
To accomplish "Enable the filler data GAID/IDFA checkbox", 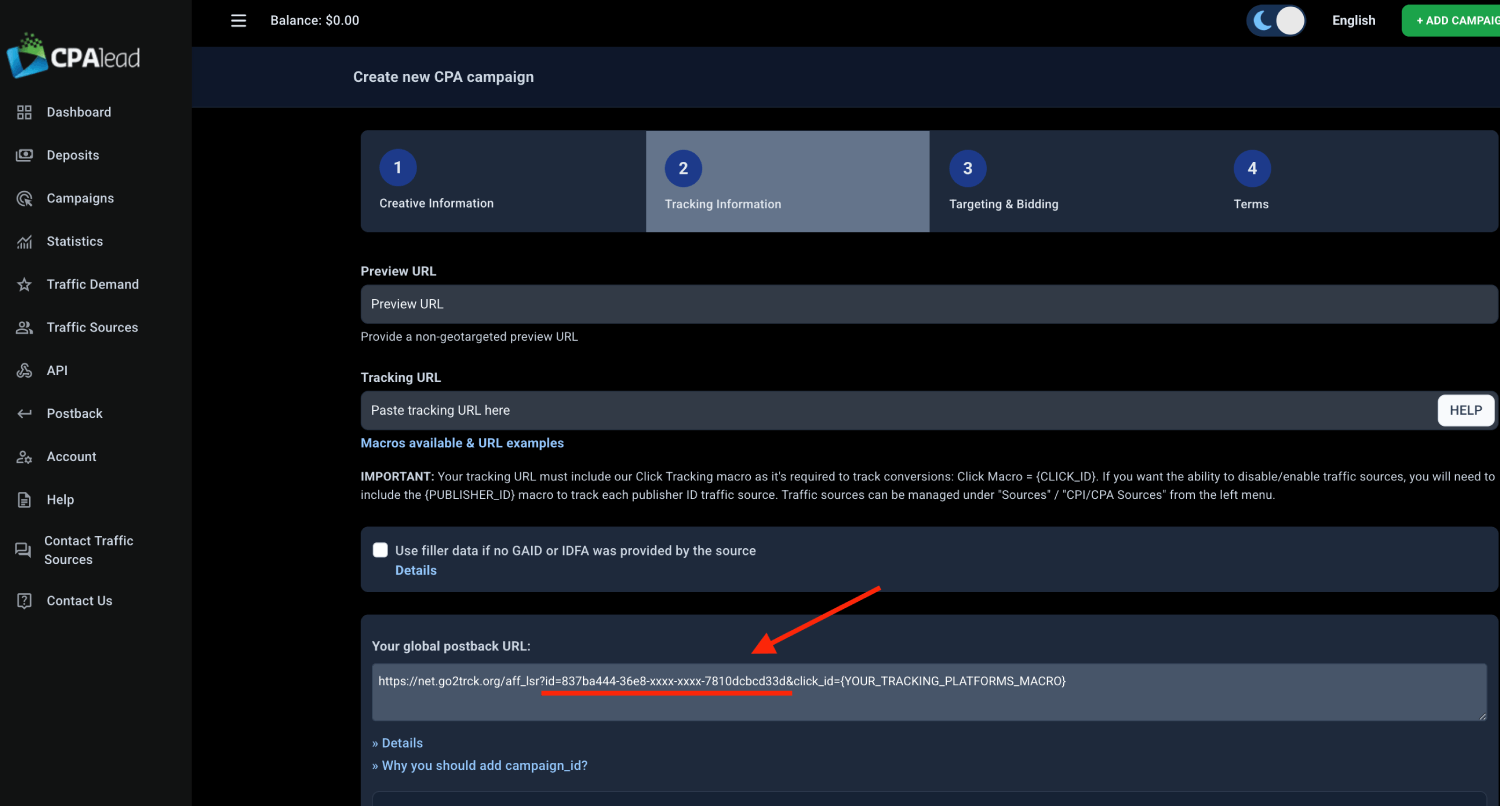I will click(x=380, y=550).
